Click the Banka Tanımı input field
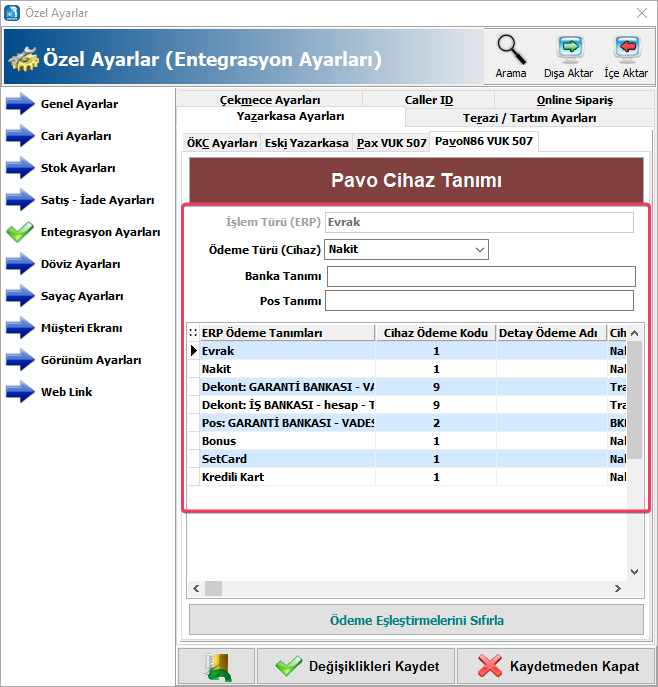 point(481,276)
